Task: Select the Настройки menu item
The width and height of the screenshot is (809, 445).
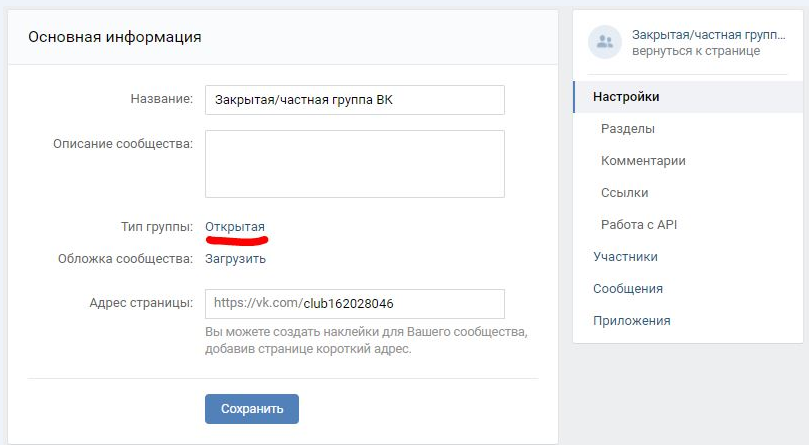Action: pyautogui.click(x=626, y=97)
